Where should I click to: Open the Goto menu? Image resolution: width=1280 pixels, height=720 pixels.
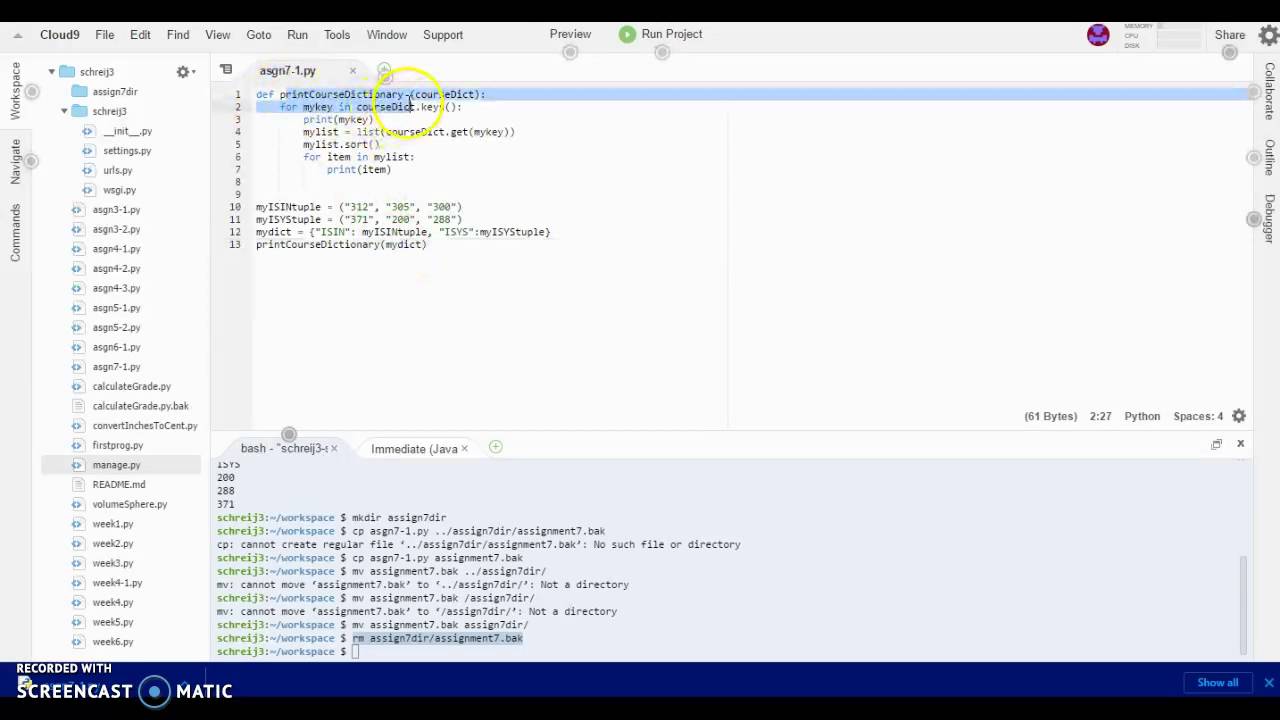point(259,35)
